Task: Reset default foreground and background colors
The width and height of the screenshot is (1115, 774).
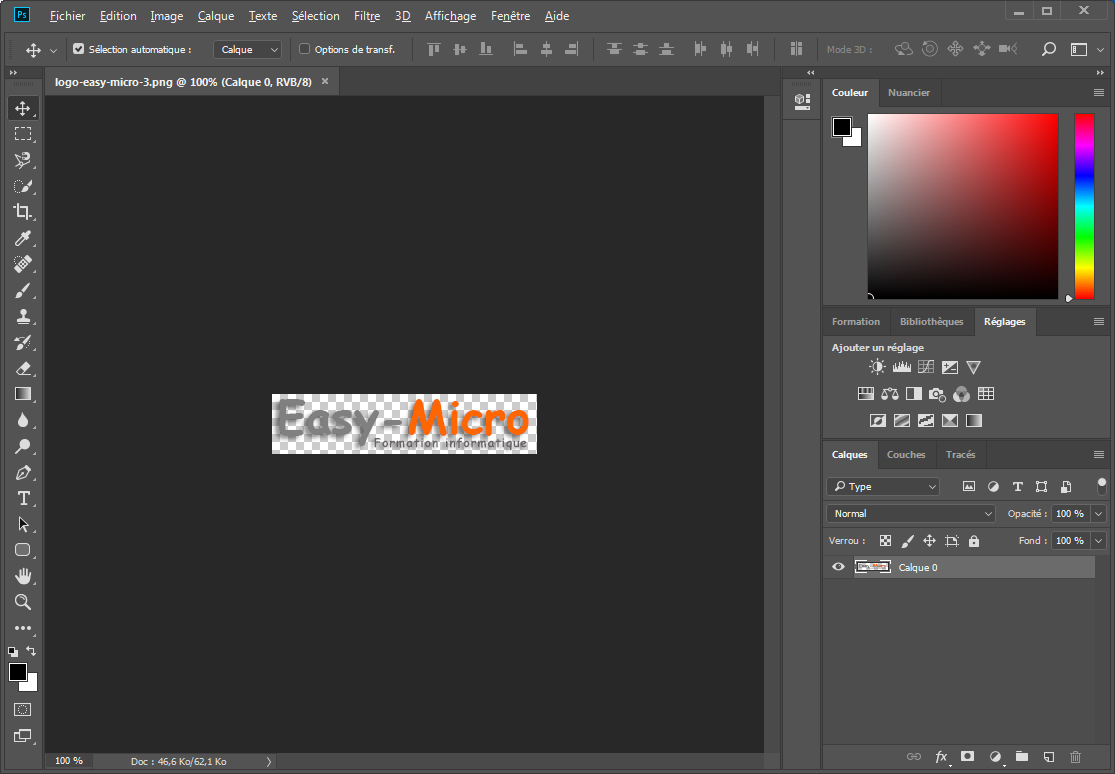Action: (13, 651)
